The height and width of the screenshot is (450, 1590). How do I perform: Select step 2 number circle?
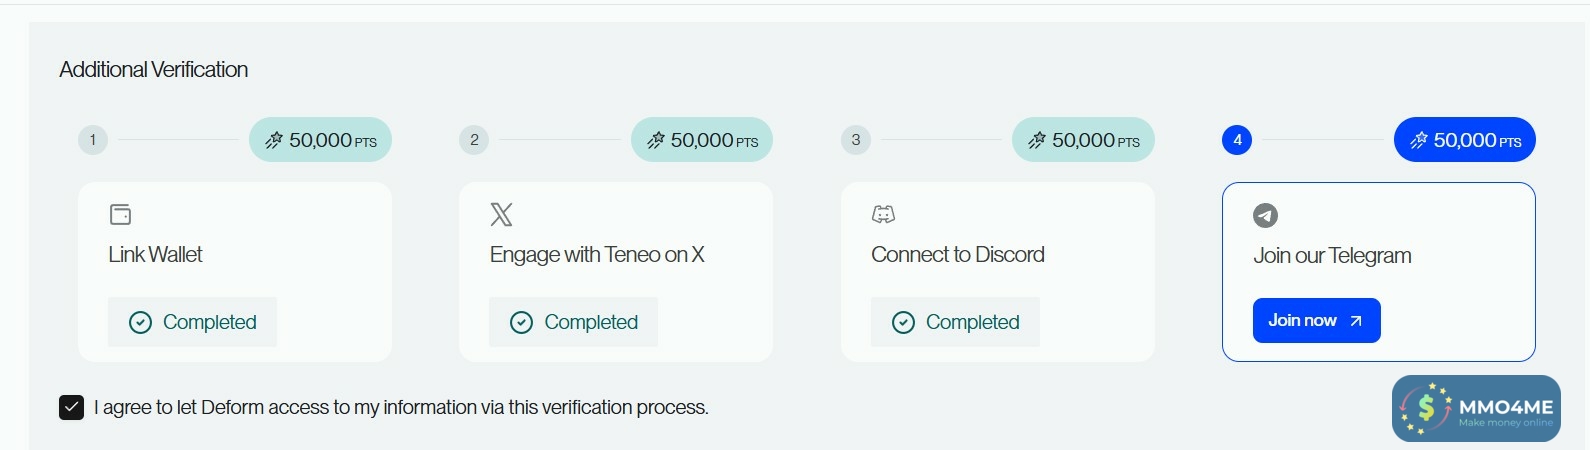[474, 140]
